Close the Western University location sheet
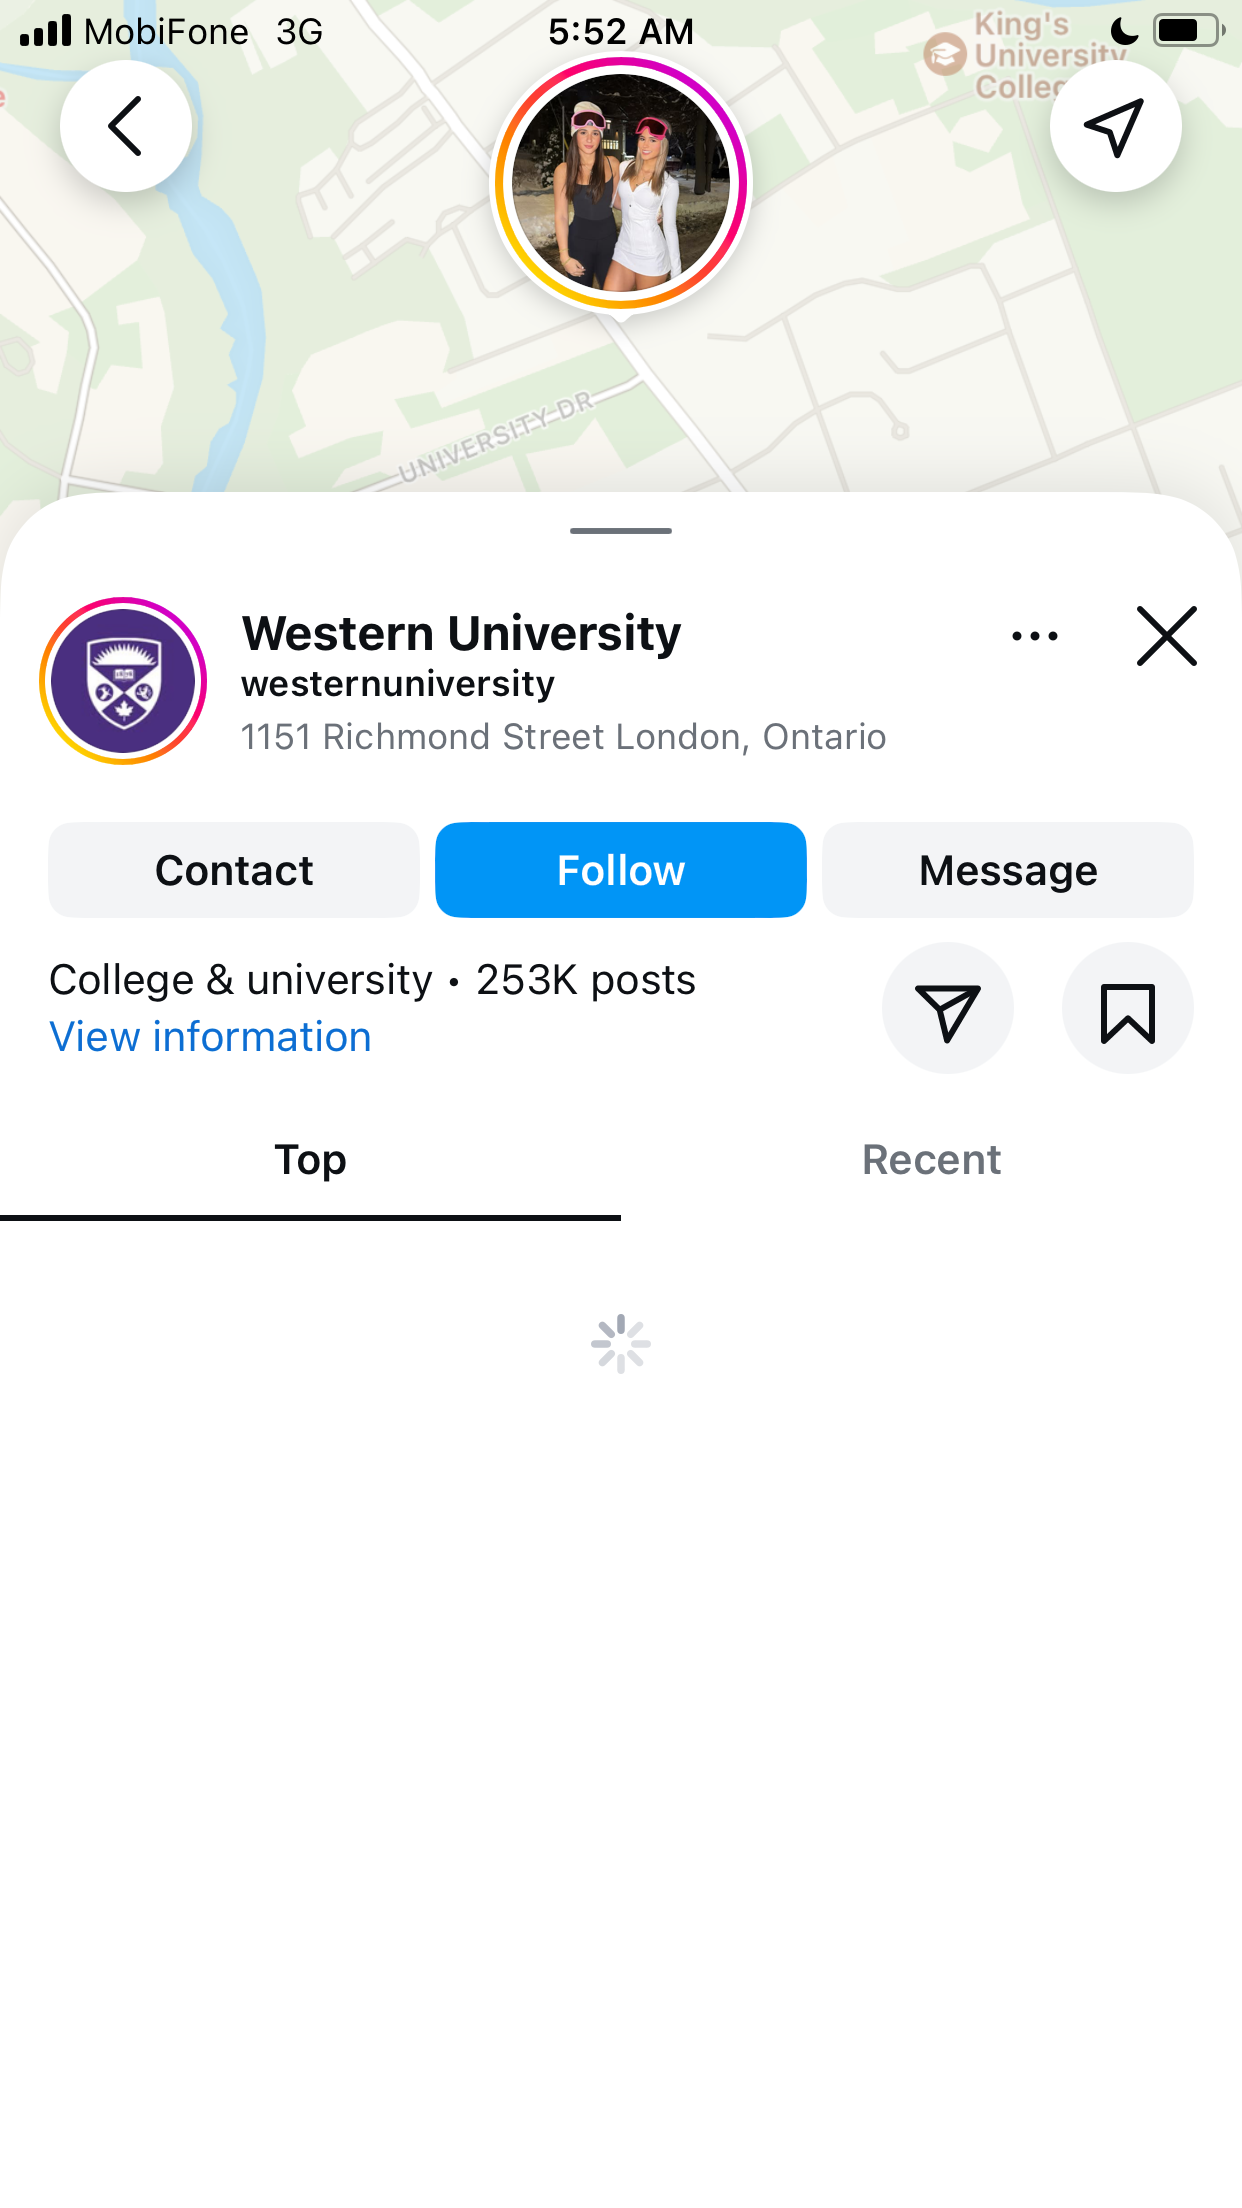Screen dimensions: 1242x2208 [1167, 636]
